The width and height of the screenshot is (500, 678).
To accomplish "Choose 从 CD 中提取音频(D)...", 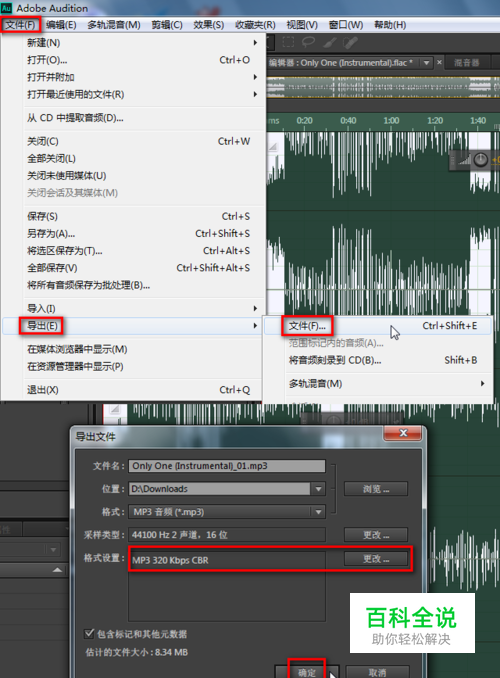I will (132, 118).
